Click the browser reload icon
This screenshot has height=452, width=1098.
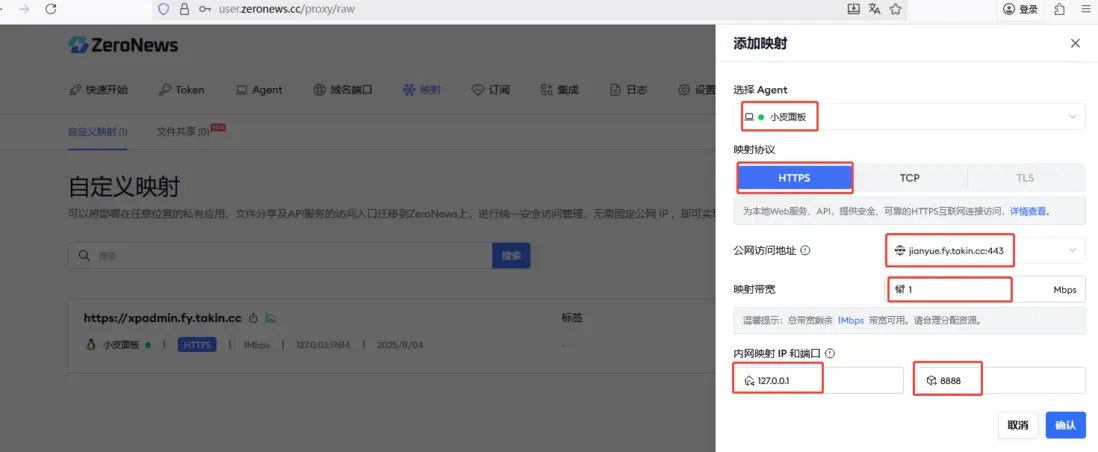point(50,9)
